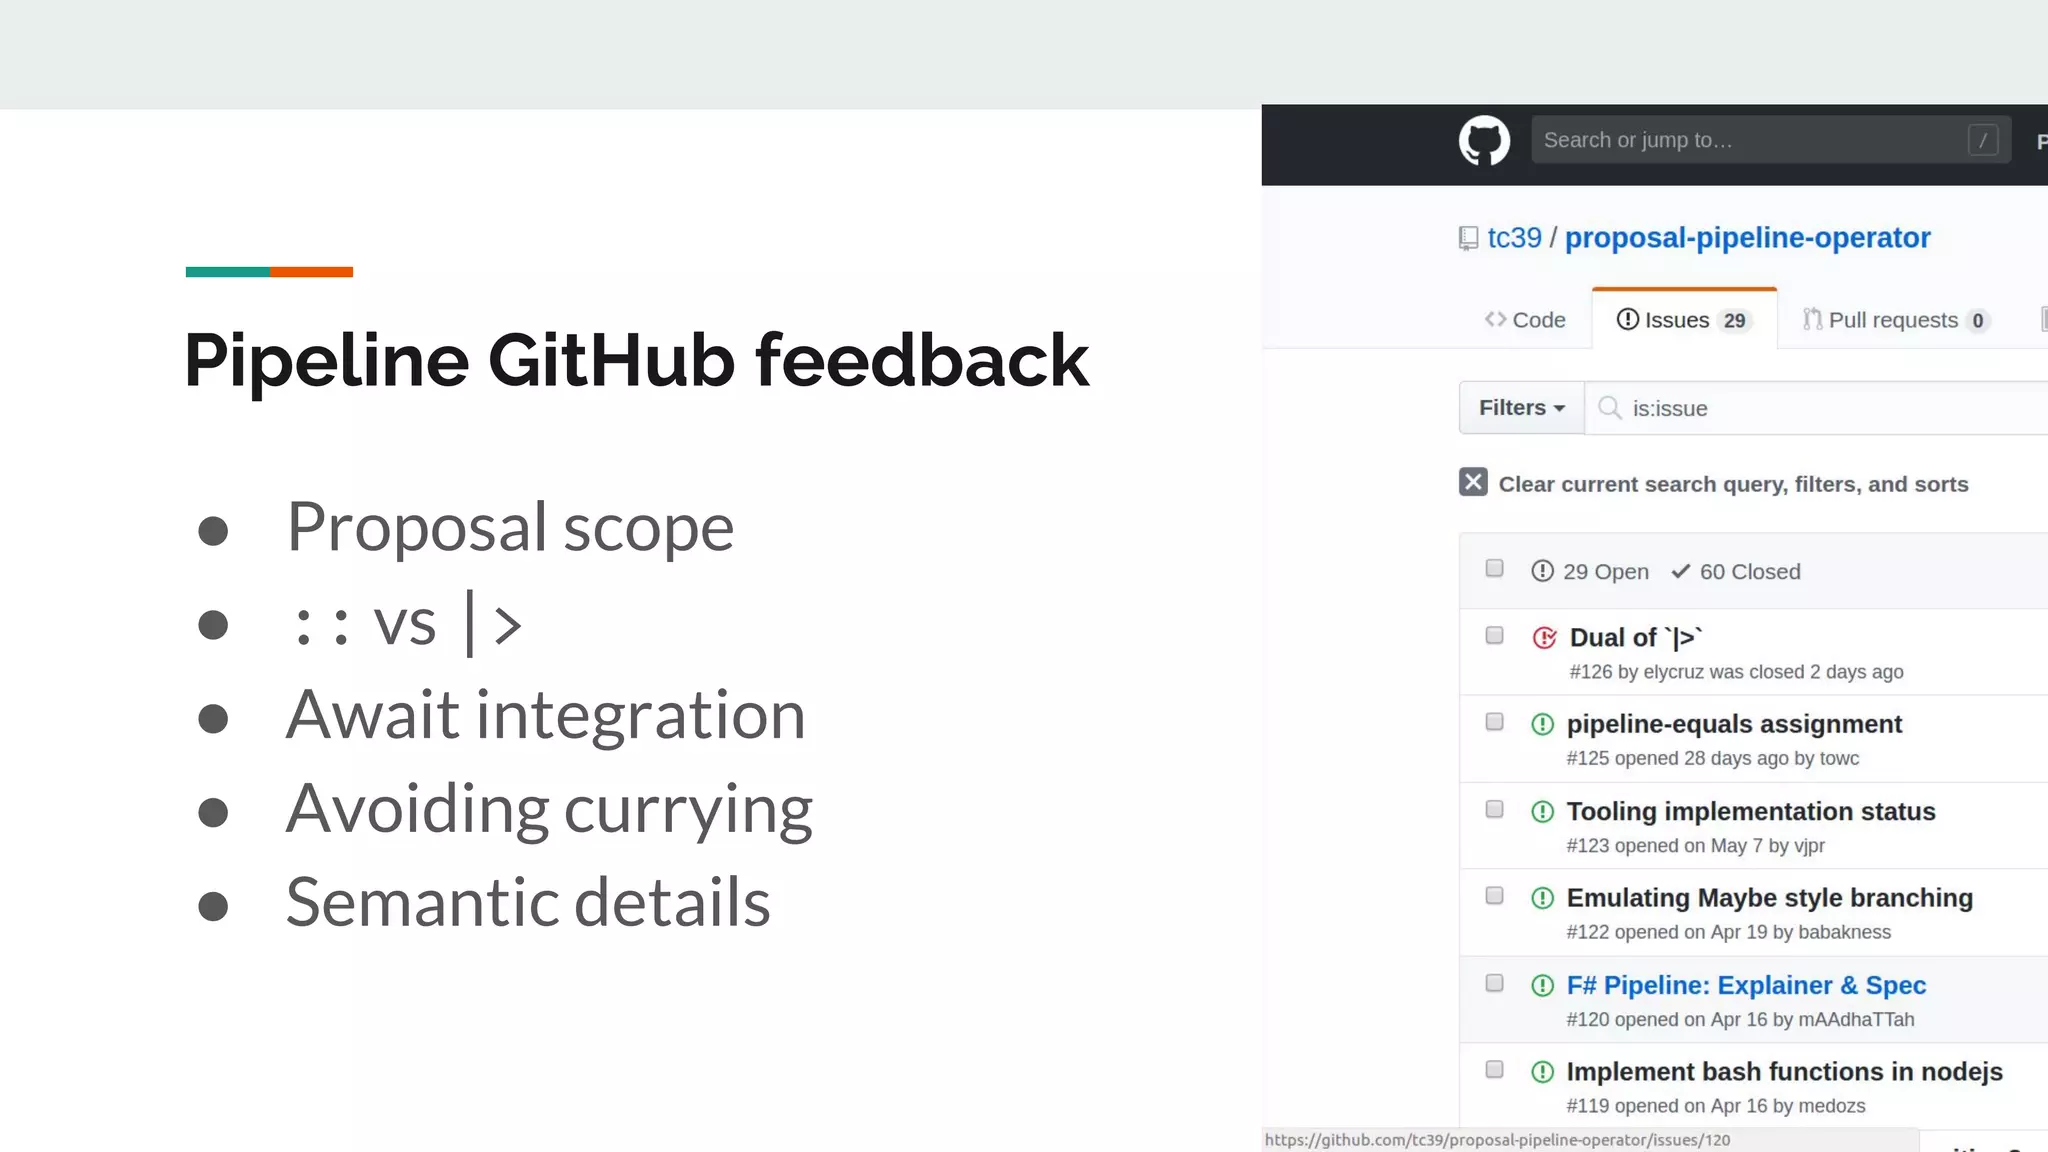This screenshot has height=1152, width=2048.
Task: Open issue Emulating Maybe style branching
Action: tap(1769, 898)
